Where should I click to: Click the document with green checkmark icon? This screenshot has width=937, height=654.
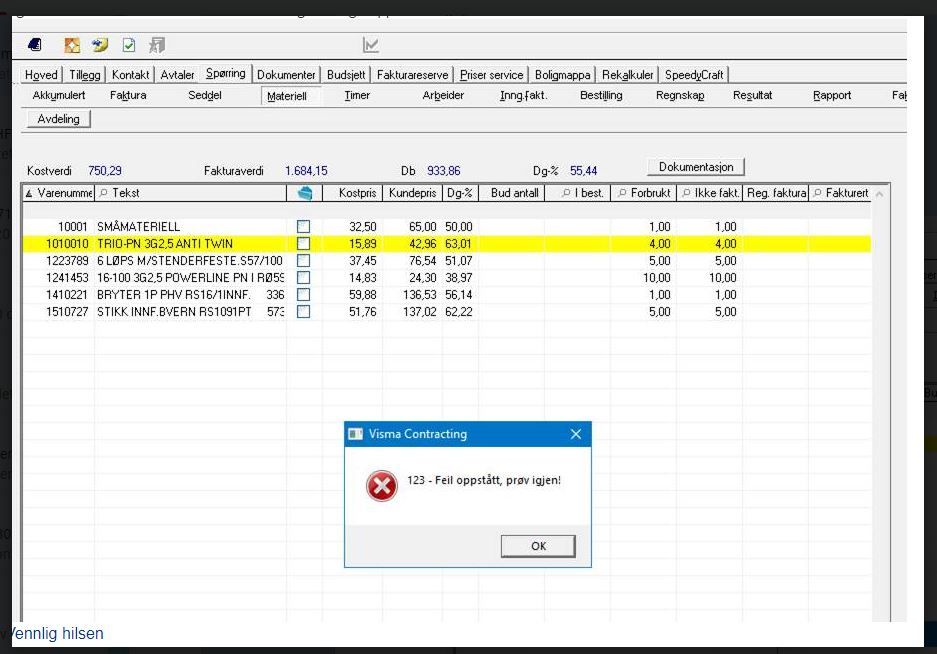[128, 45]
